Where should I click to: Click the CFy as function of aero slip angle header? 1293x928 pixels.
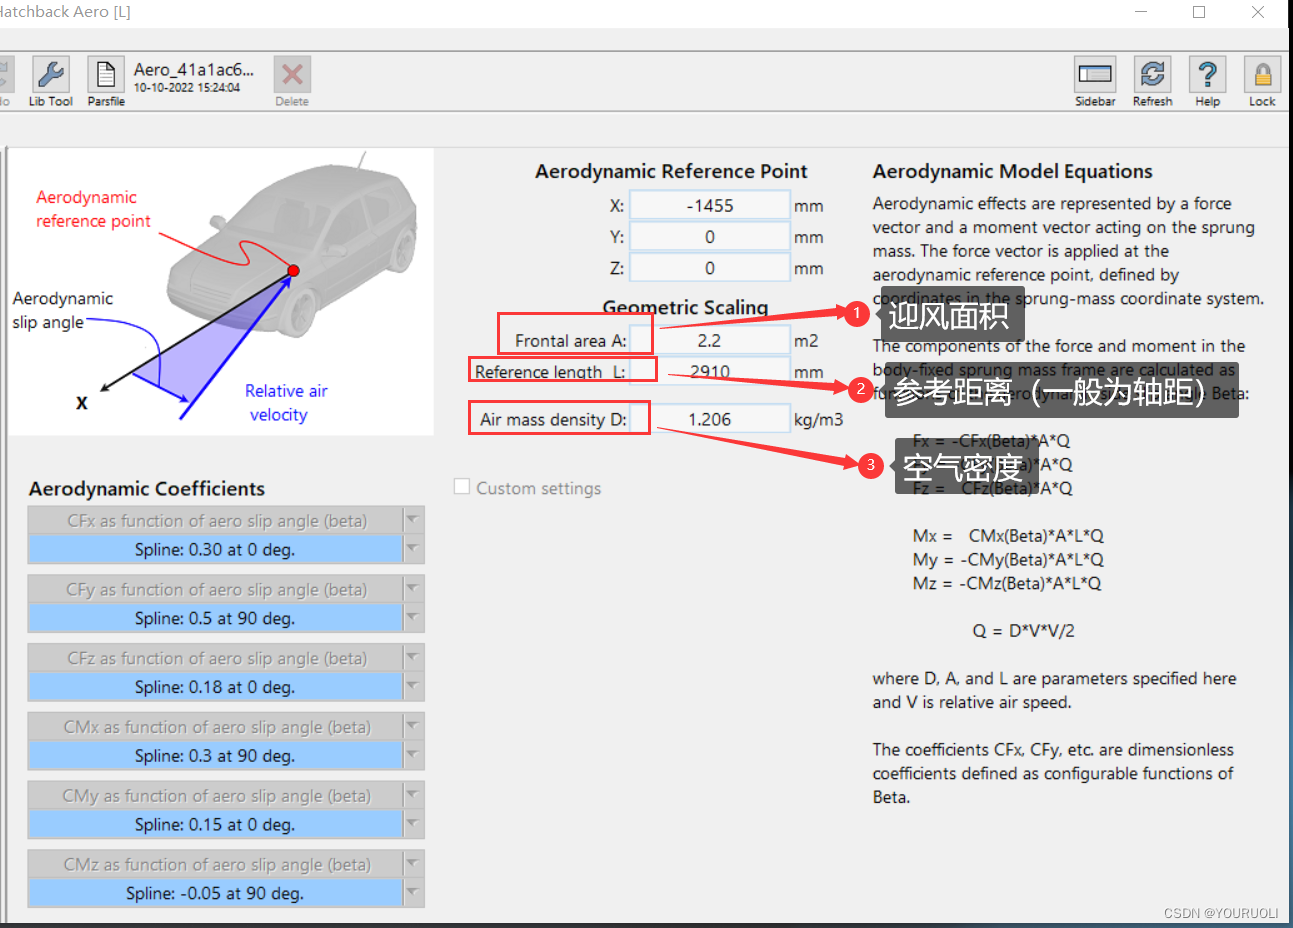(215, 589)
